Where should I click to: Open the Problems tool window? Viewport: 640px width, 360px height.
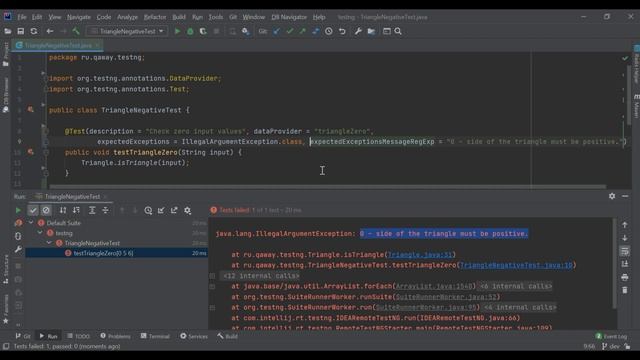[x=116, y=336]
